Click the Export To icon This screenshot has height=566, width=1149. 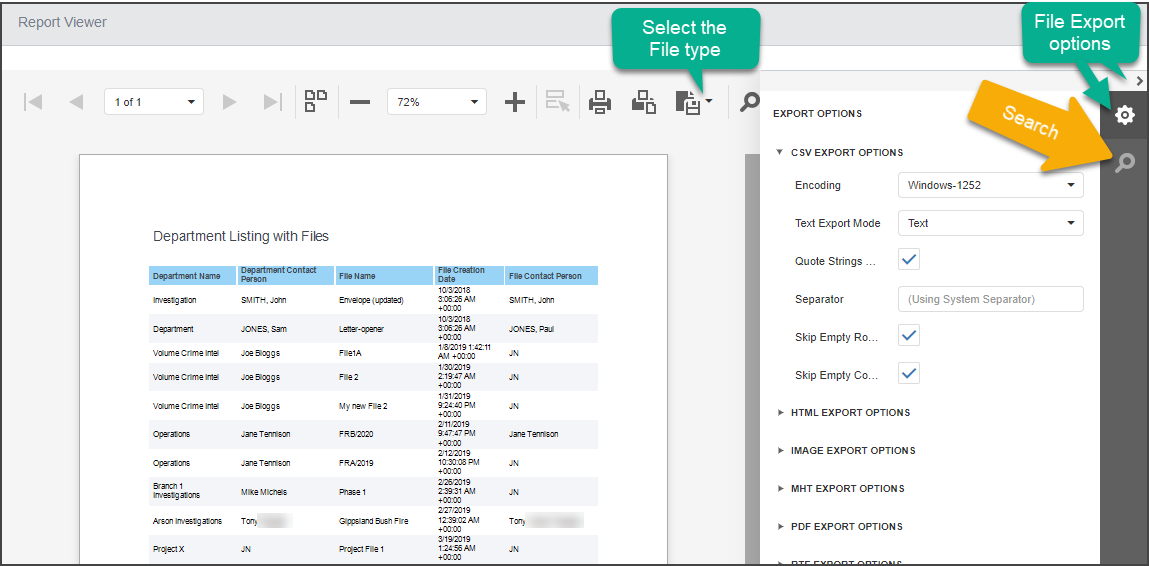click(688, 103)
